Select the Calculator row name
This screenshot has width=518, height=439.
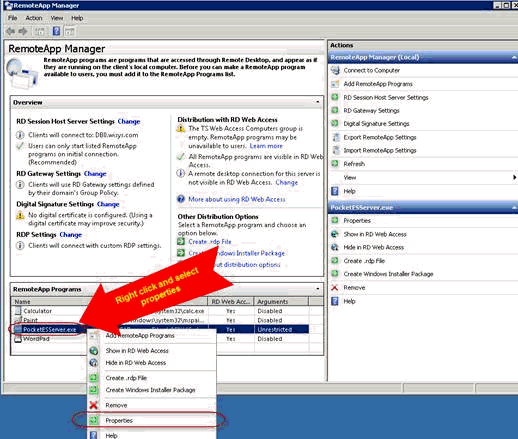[x=37, y=311]
